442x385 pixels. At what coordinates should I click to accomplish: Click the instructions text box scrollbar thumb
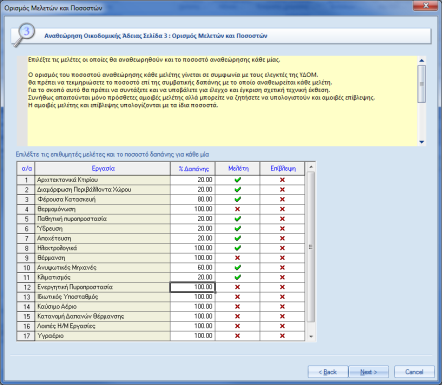[422, 84]
